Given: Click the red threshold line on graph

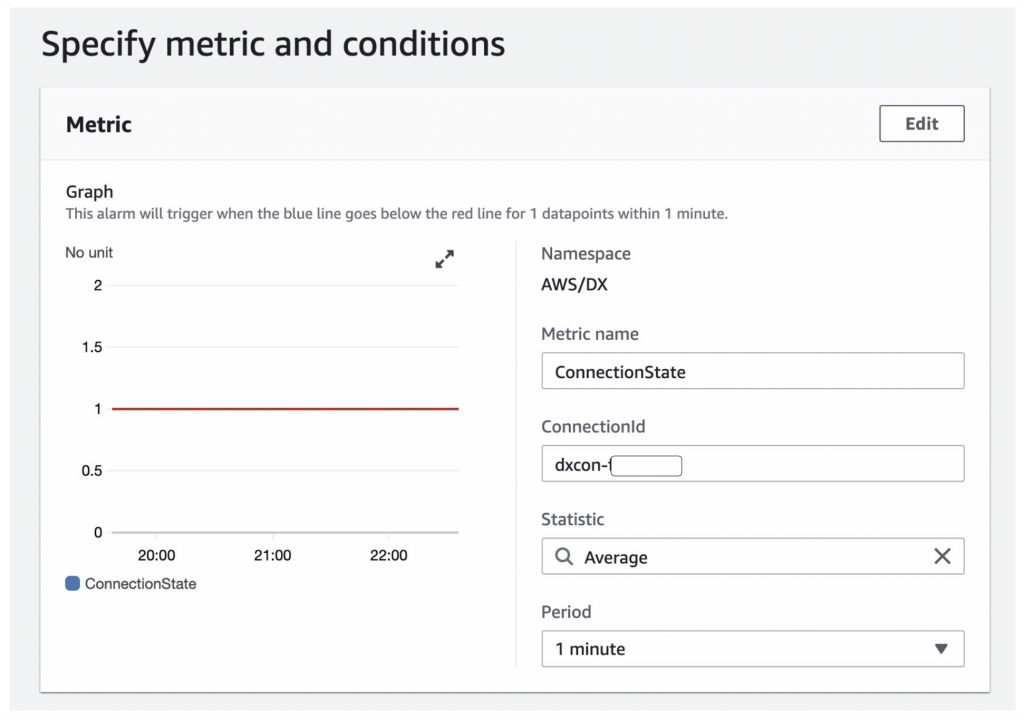Looking at the screenshot, I should tap(285, 408).
